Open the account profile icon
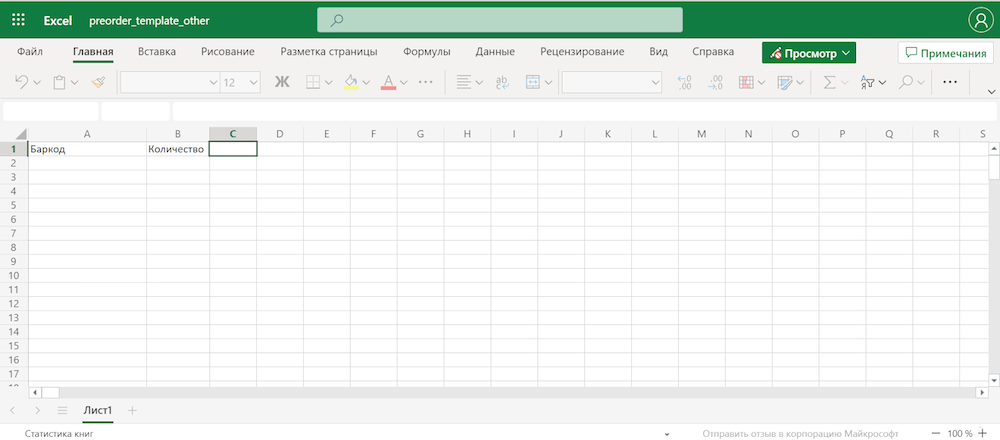Viewport: 1000px width, 440px height. (980, 20)
